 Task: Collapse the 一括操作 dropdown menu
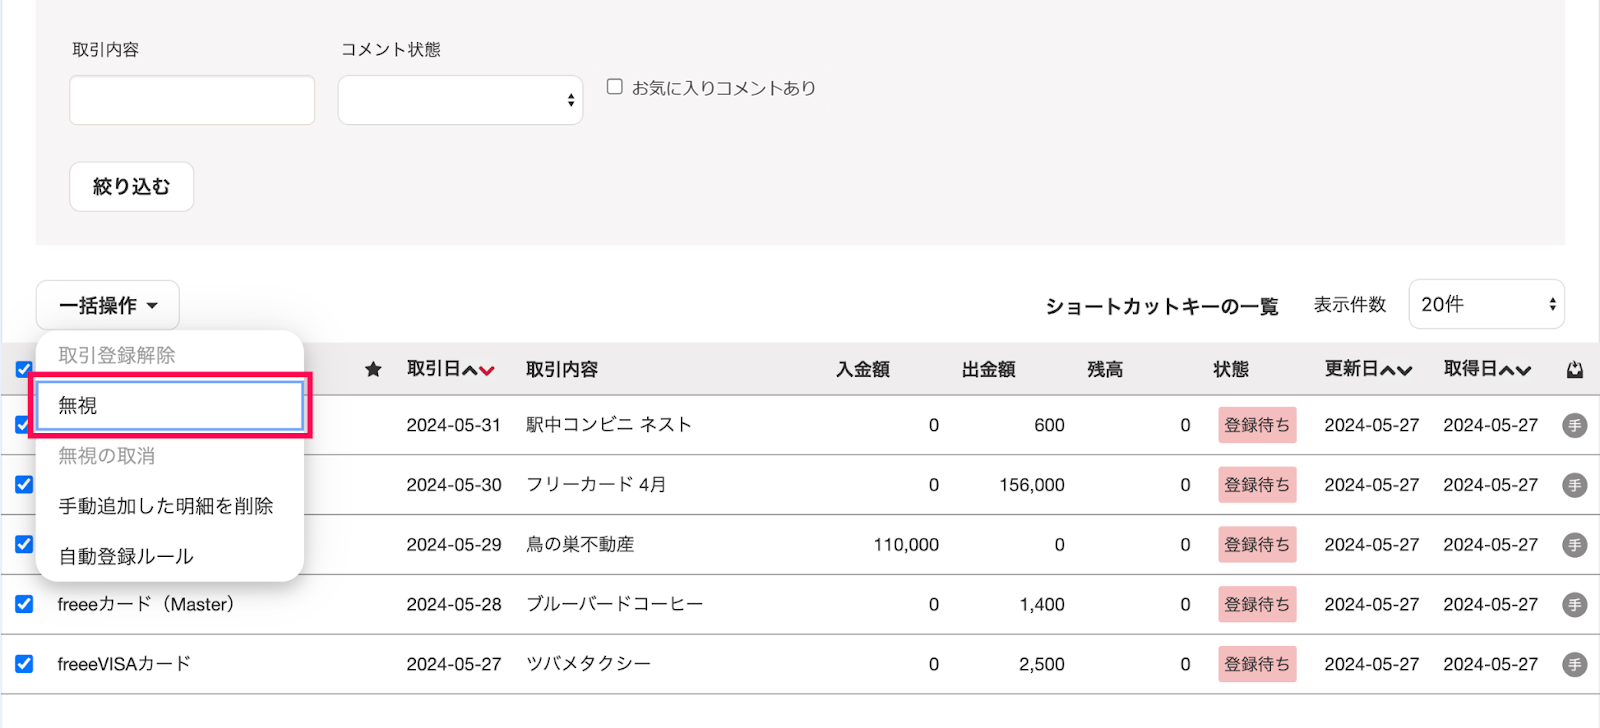pos(108,305)
